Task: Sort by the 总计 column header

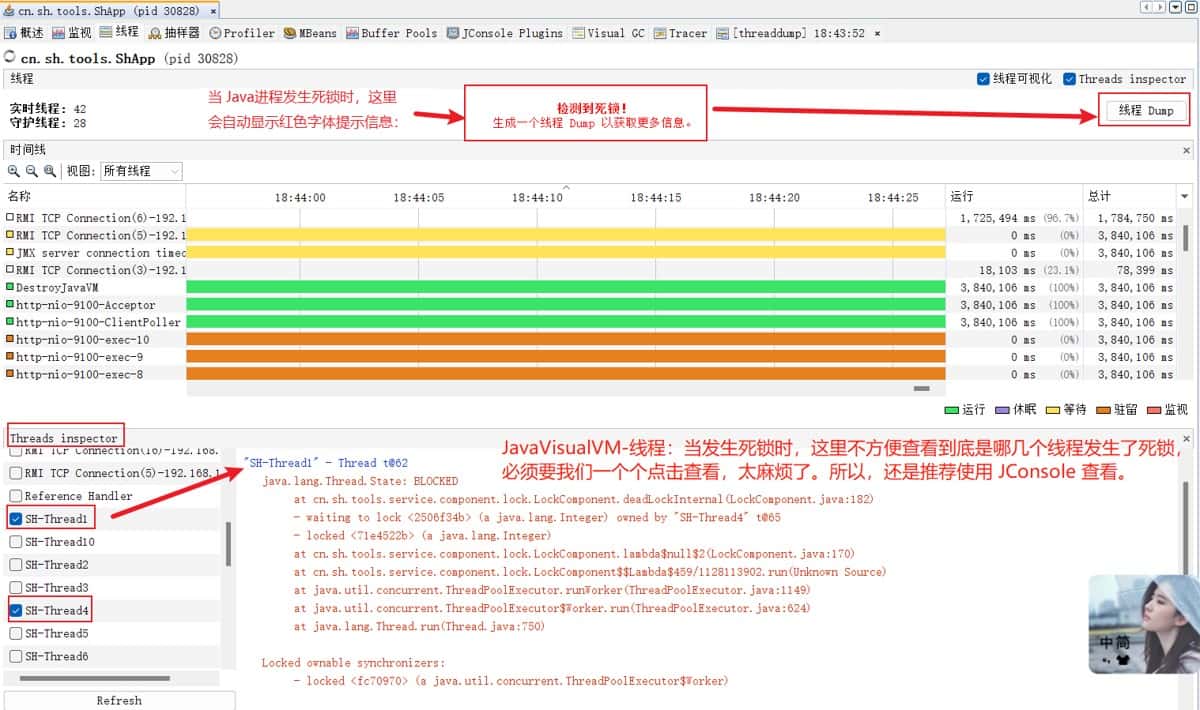Action: 1130,196
